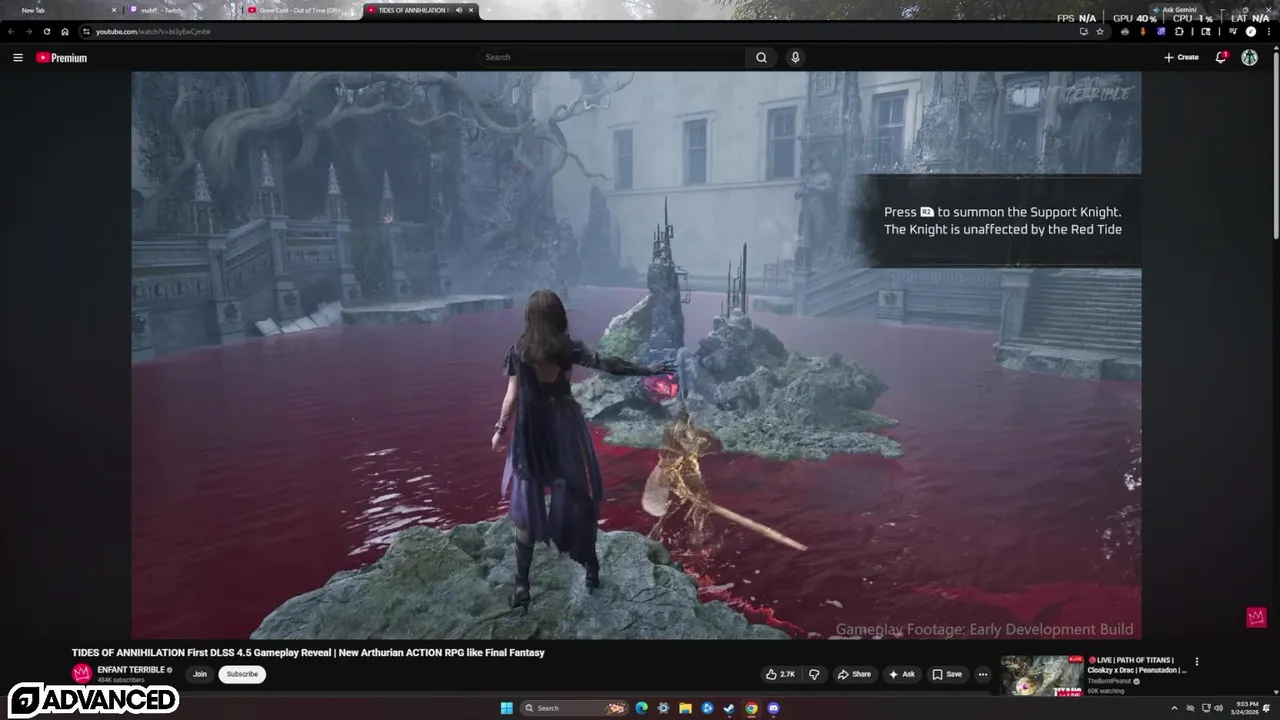Viewport: 1280px width, 720px height.
Task: Open a new tab with the plus button
Action: click(x=491, y=10)
